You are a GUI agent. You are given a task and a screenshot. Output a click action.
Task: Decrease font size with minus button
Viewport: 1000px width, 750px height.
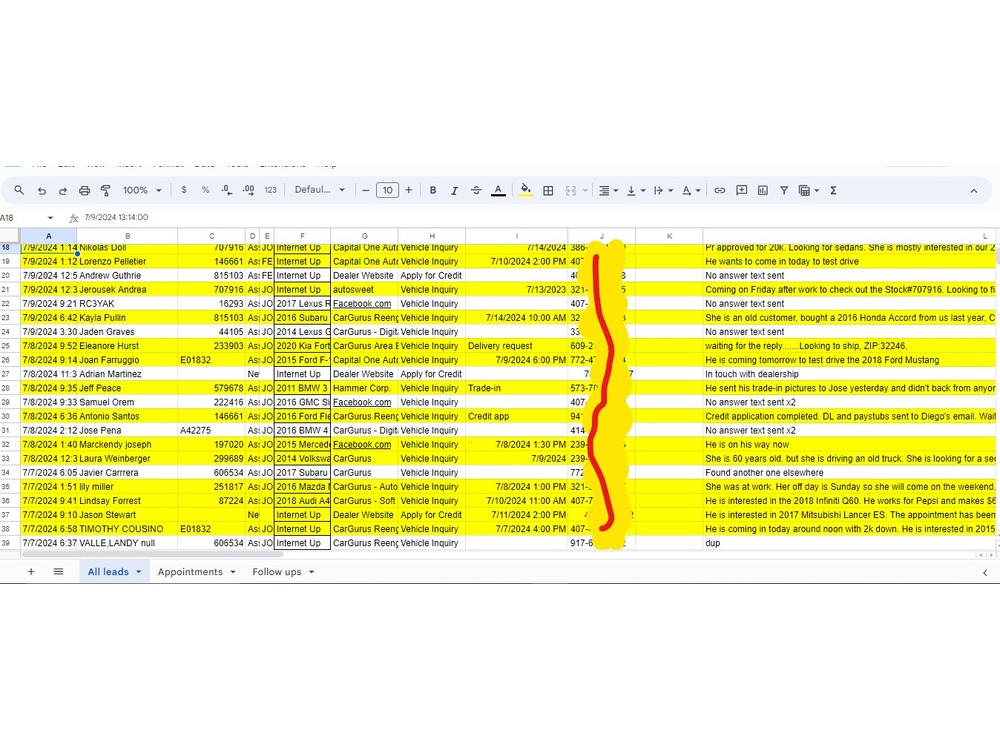click(365, 190)
